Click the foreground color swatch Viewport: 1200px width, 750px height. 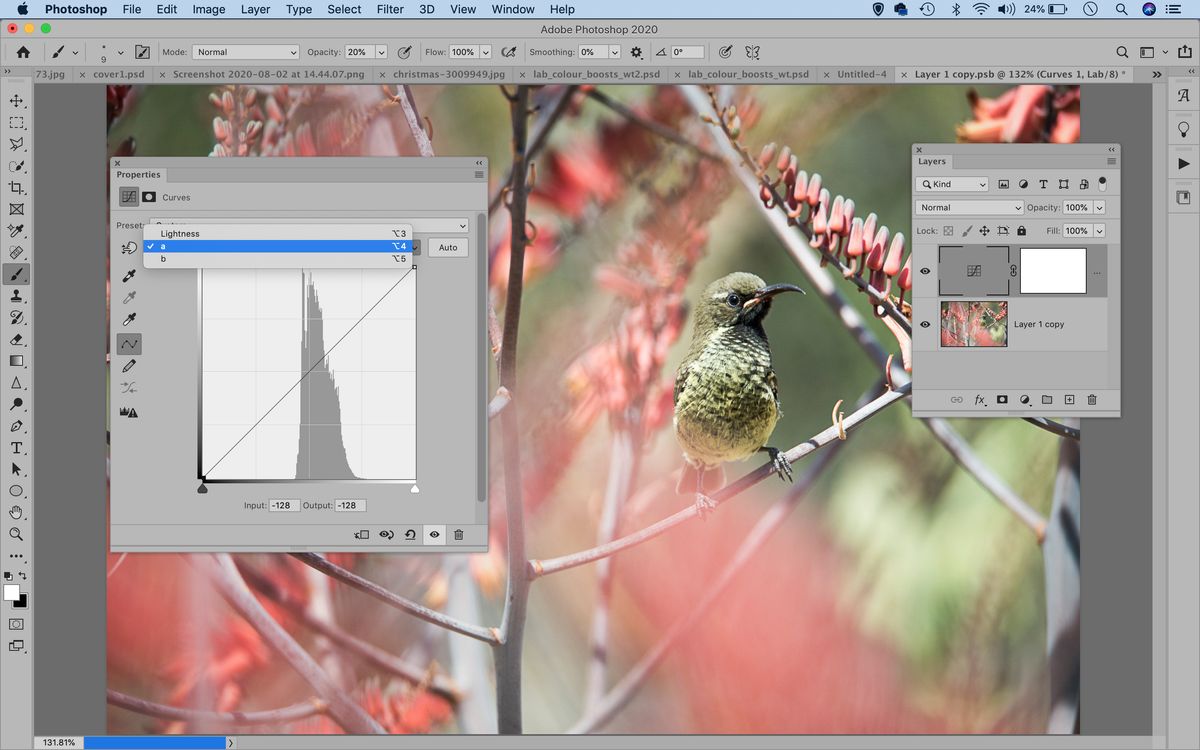(12, 592)
